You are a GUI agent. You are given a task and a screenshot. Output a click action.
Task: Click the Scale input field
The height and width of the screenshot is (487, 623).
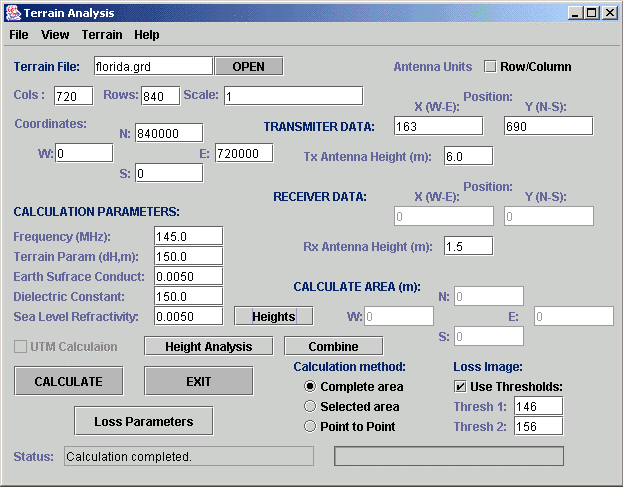coord(293,96)
